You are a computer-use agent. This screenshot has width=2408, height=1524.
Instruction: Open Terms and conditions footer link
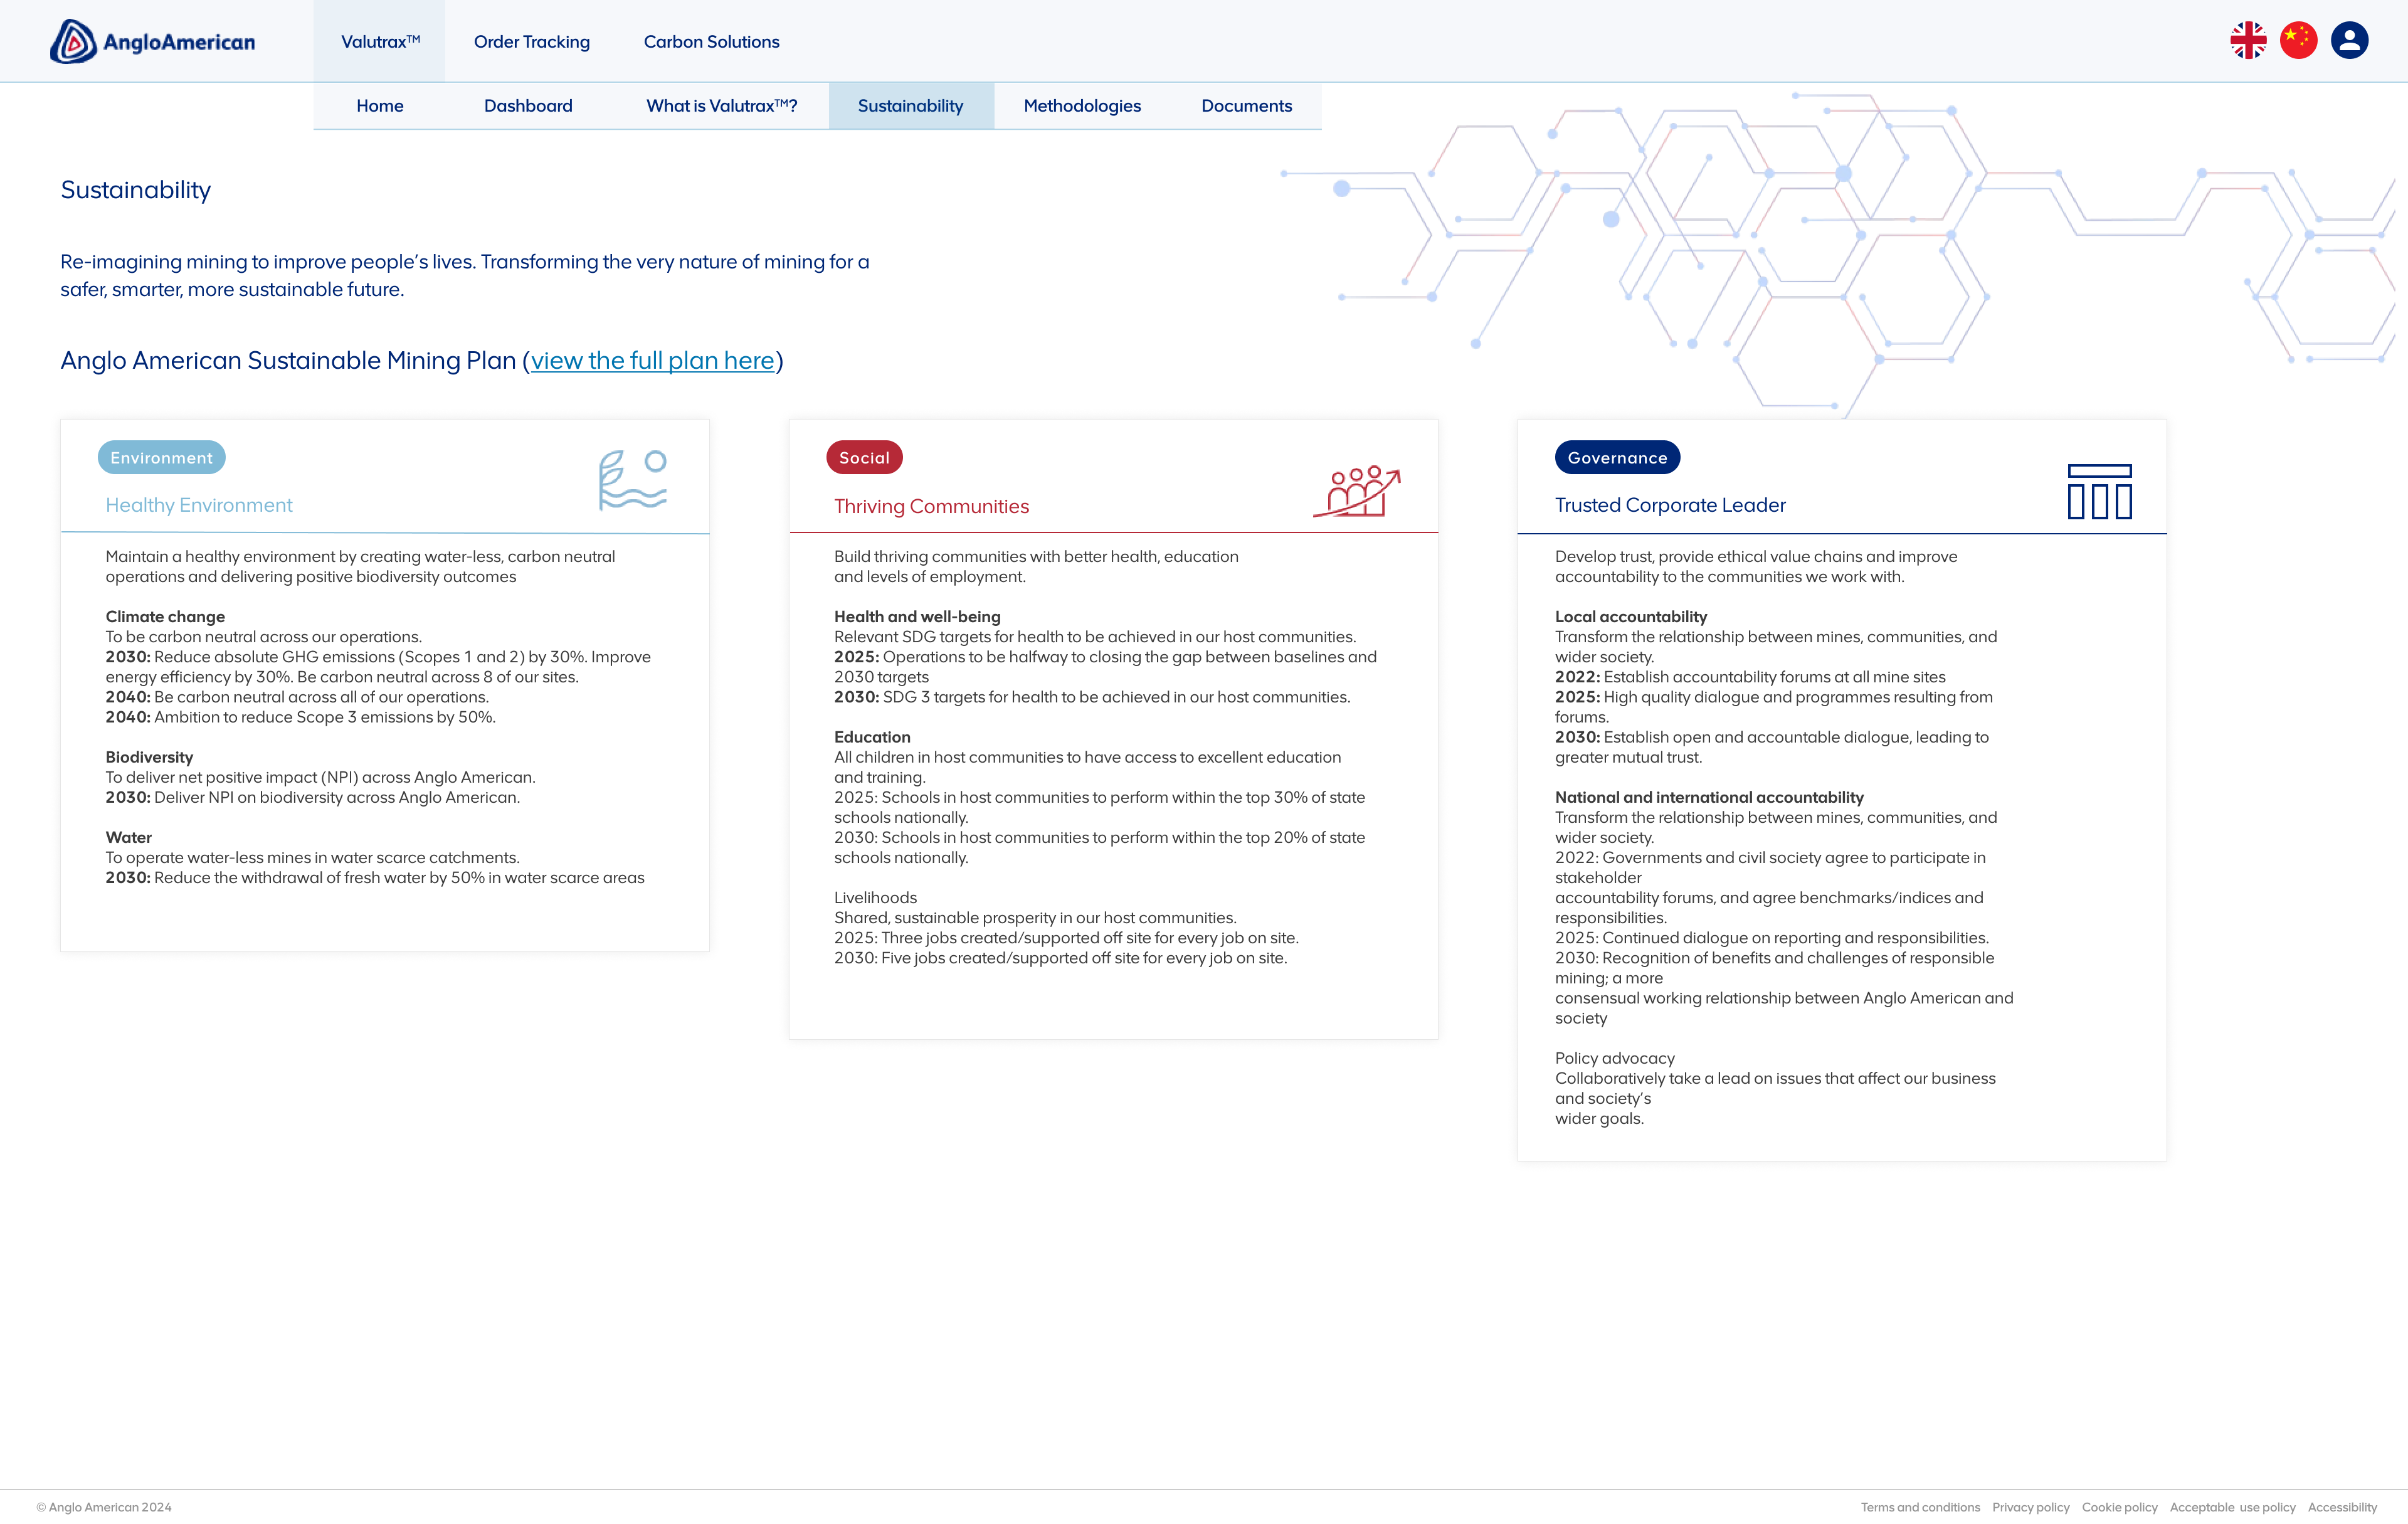click(x=1920, y=1507)
